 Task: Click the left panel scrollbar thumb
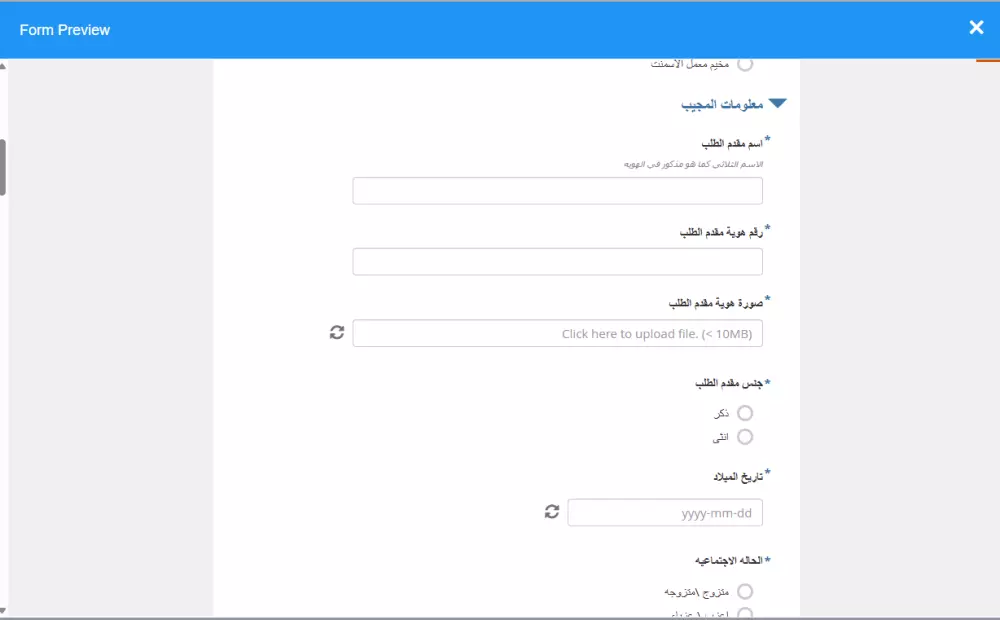click(x=3, y=167)
